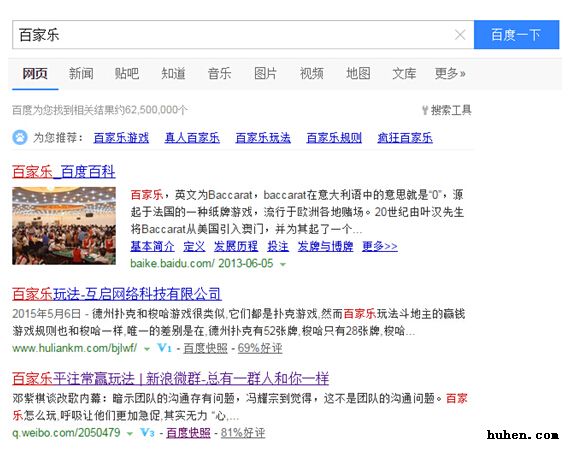Jump to 发展历程 section link

pyautogui.click(x=236, y=246)
